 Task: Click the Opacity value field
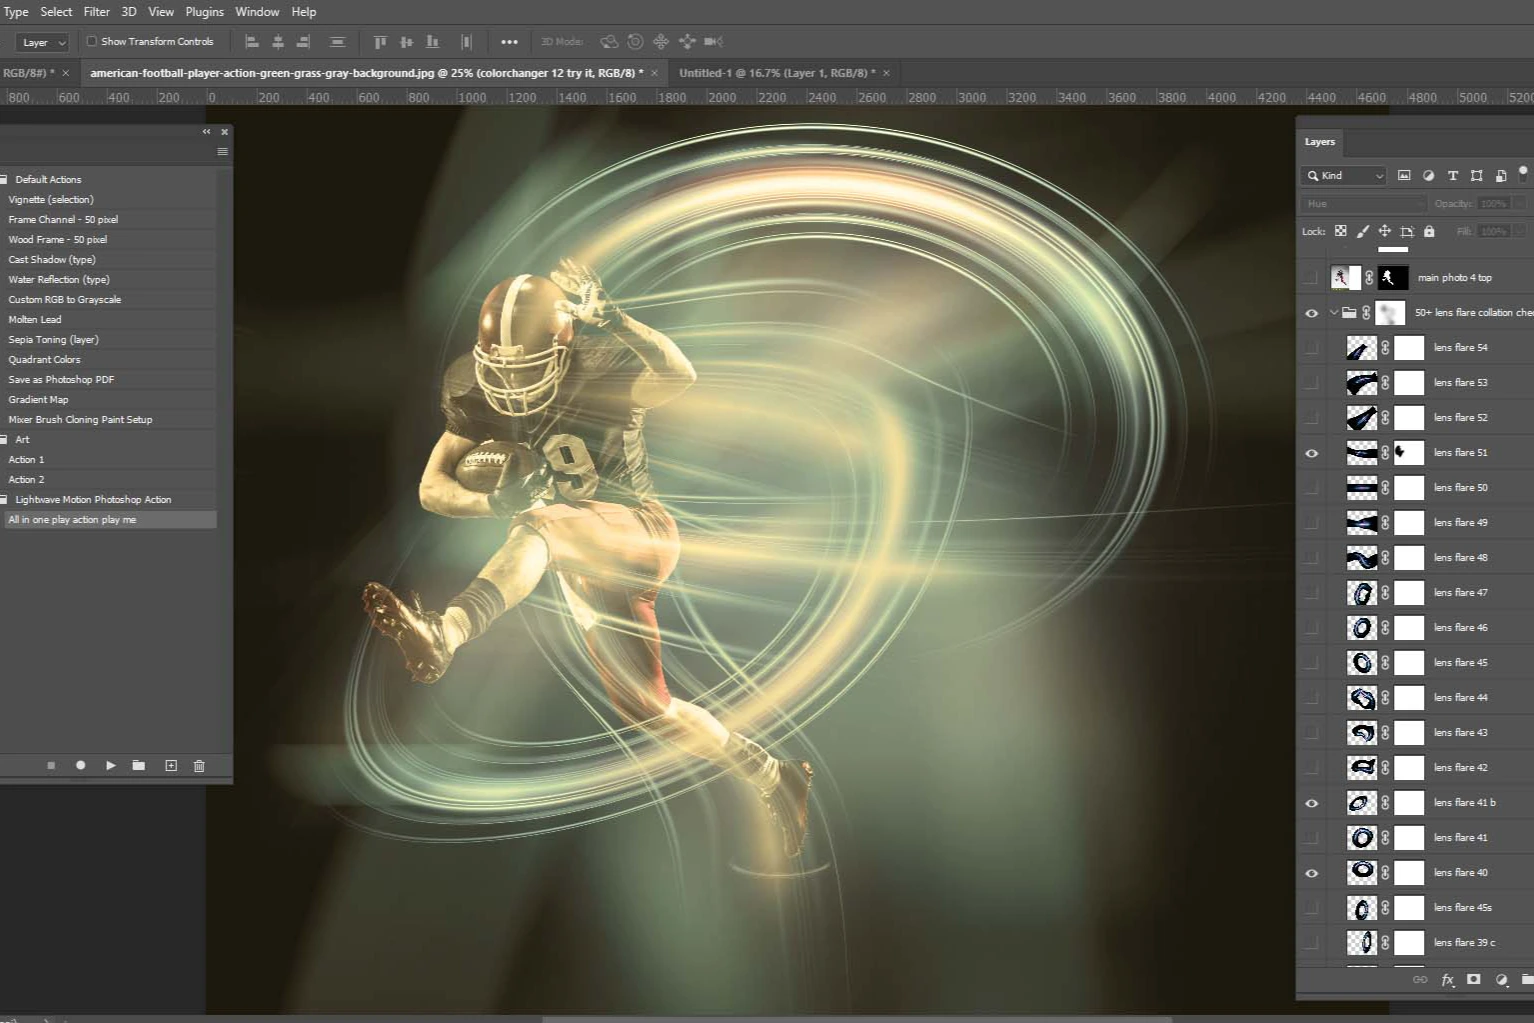1495,203
